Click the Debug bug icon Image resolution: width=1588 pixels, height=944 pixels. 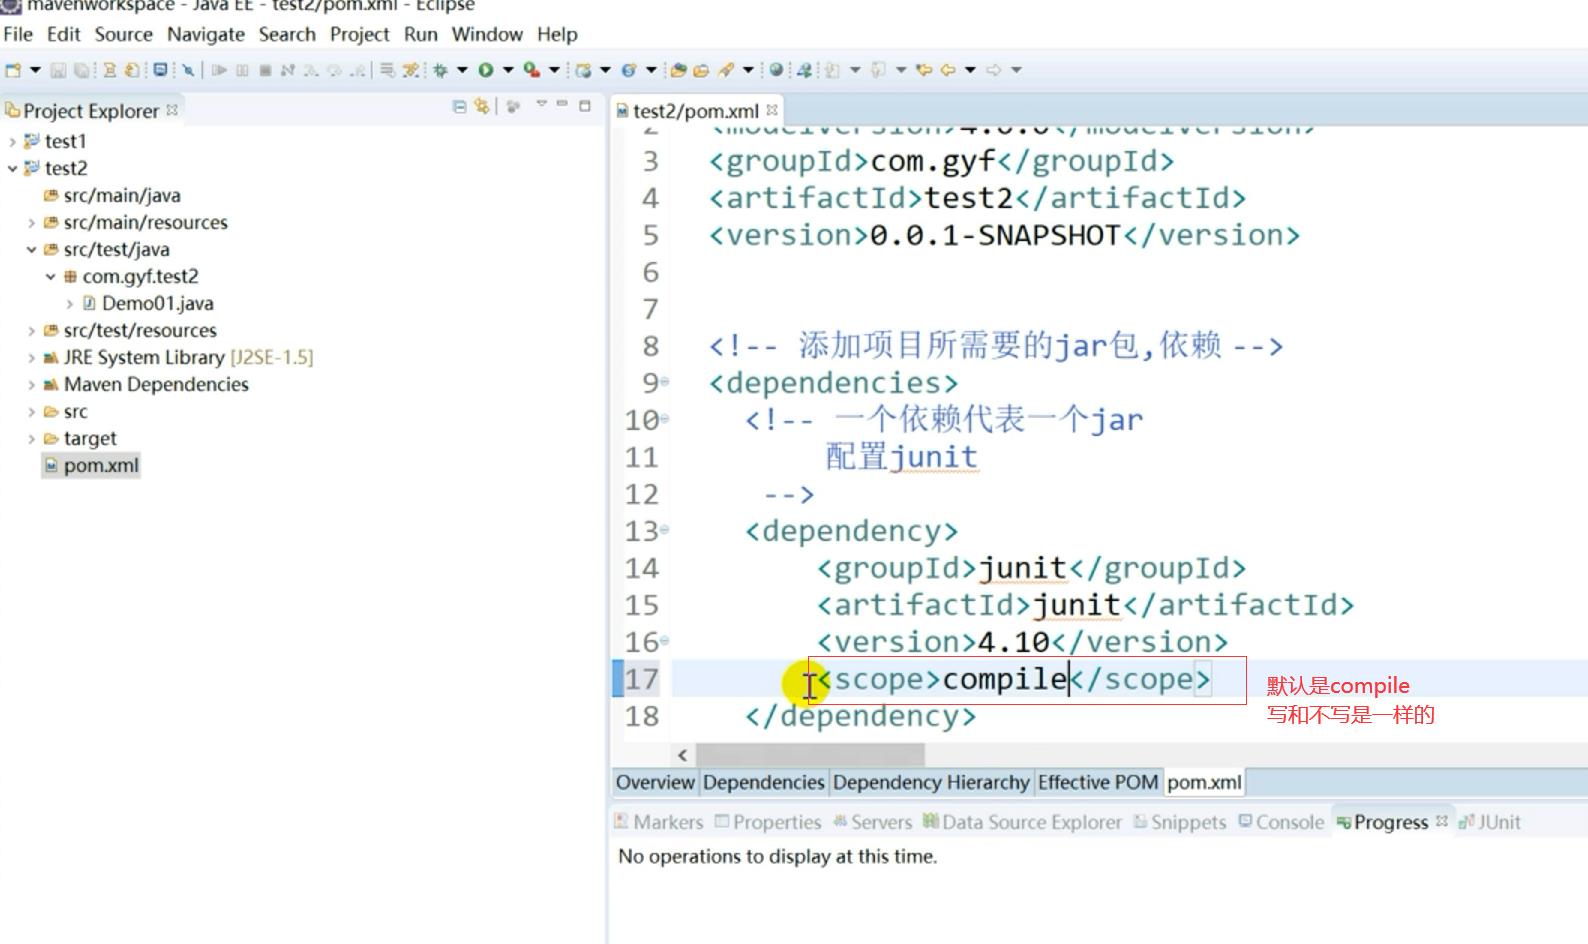pyautogui.click(x=440, y=70)
